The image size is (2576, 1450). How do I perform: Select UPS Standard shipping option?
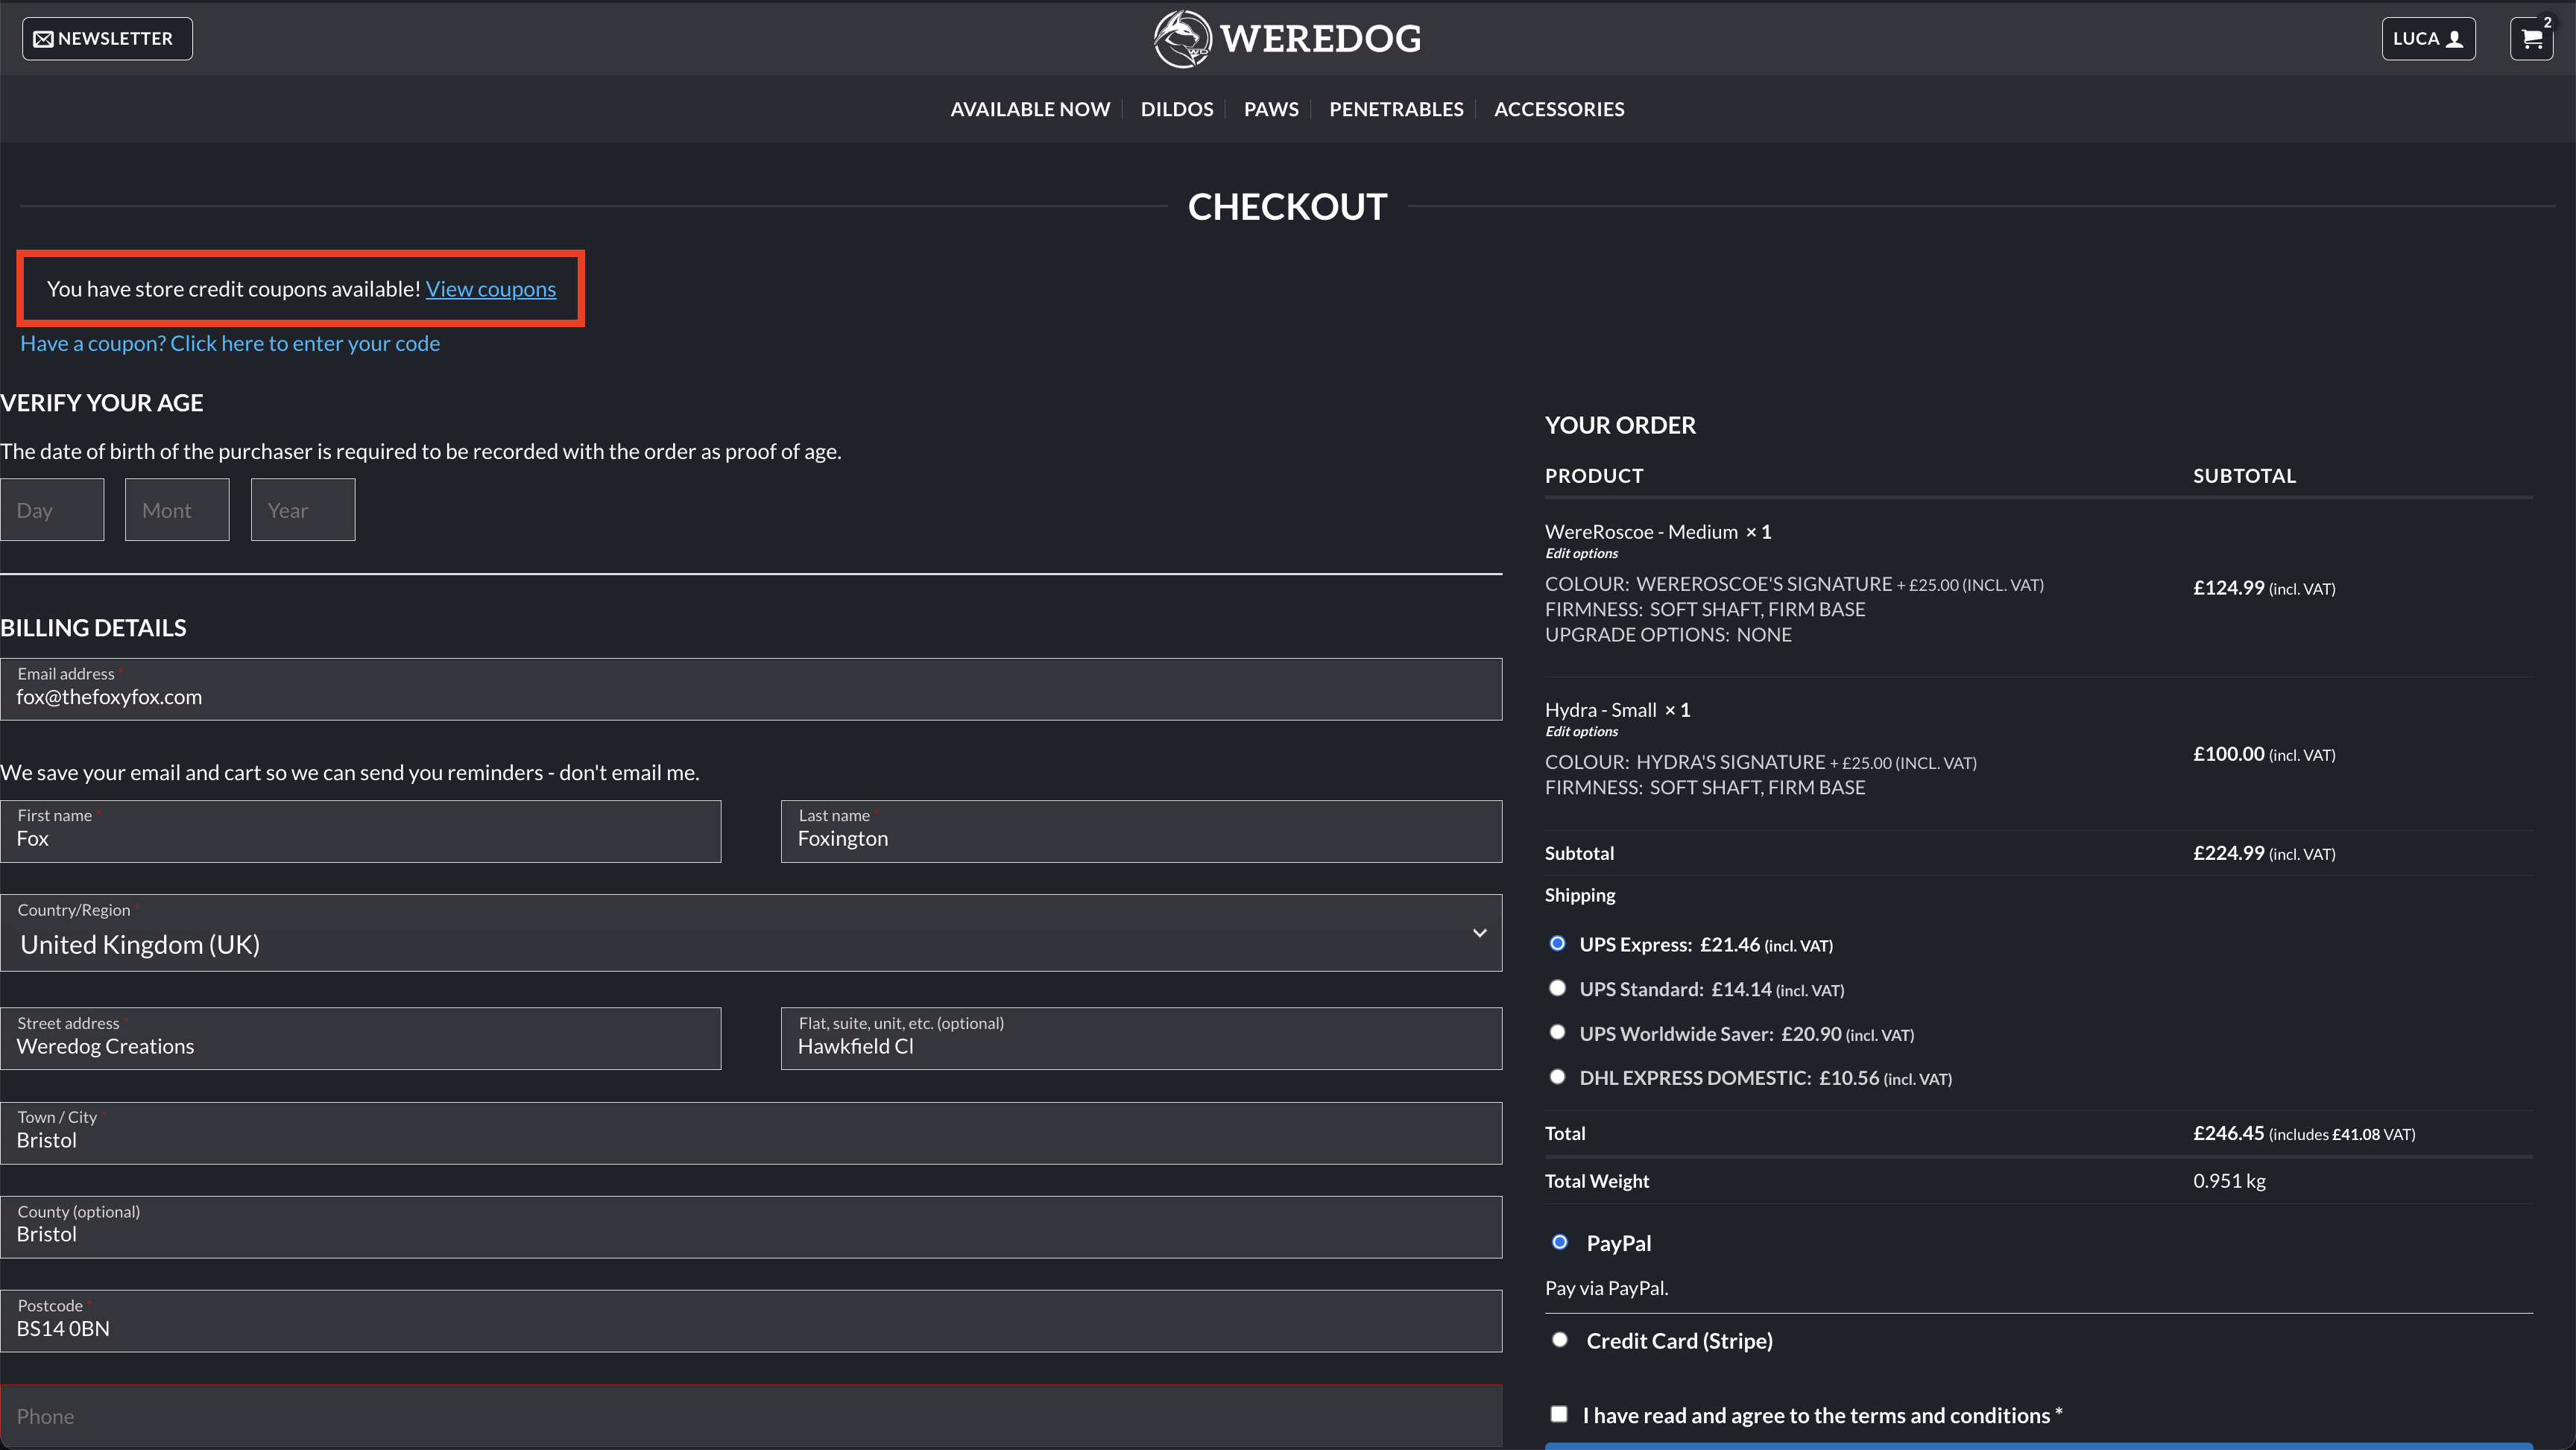(1557, 988)
